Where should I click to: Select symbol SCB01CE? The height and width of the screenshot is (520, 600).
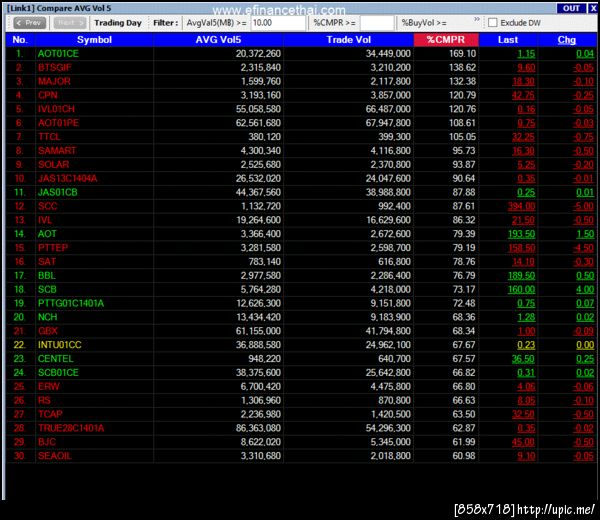click(x=58, y=372)
